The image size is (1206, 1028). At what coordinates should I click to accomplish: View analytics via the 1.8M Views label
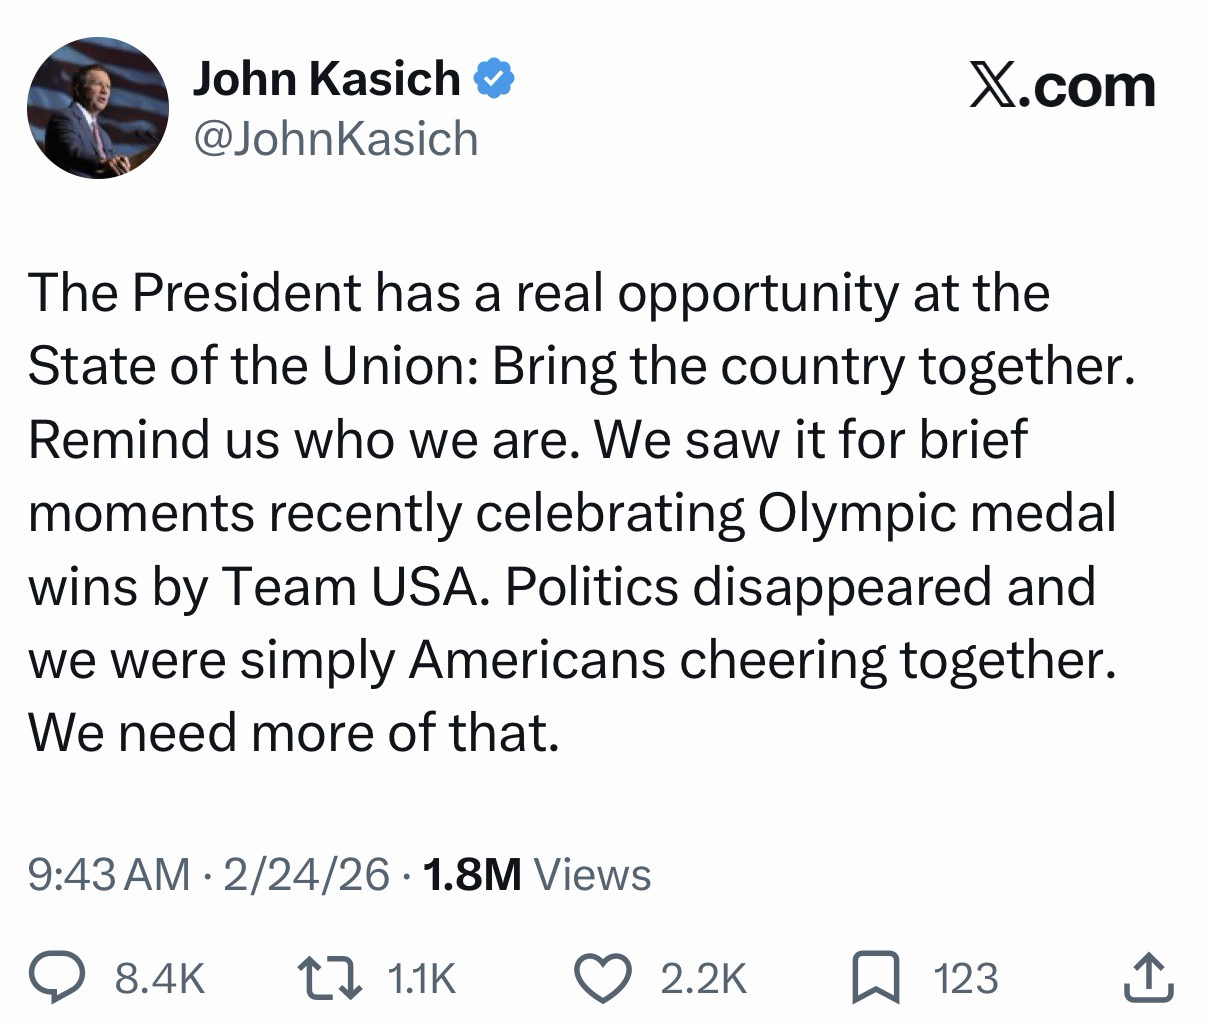coord(538,875)
